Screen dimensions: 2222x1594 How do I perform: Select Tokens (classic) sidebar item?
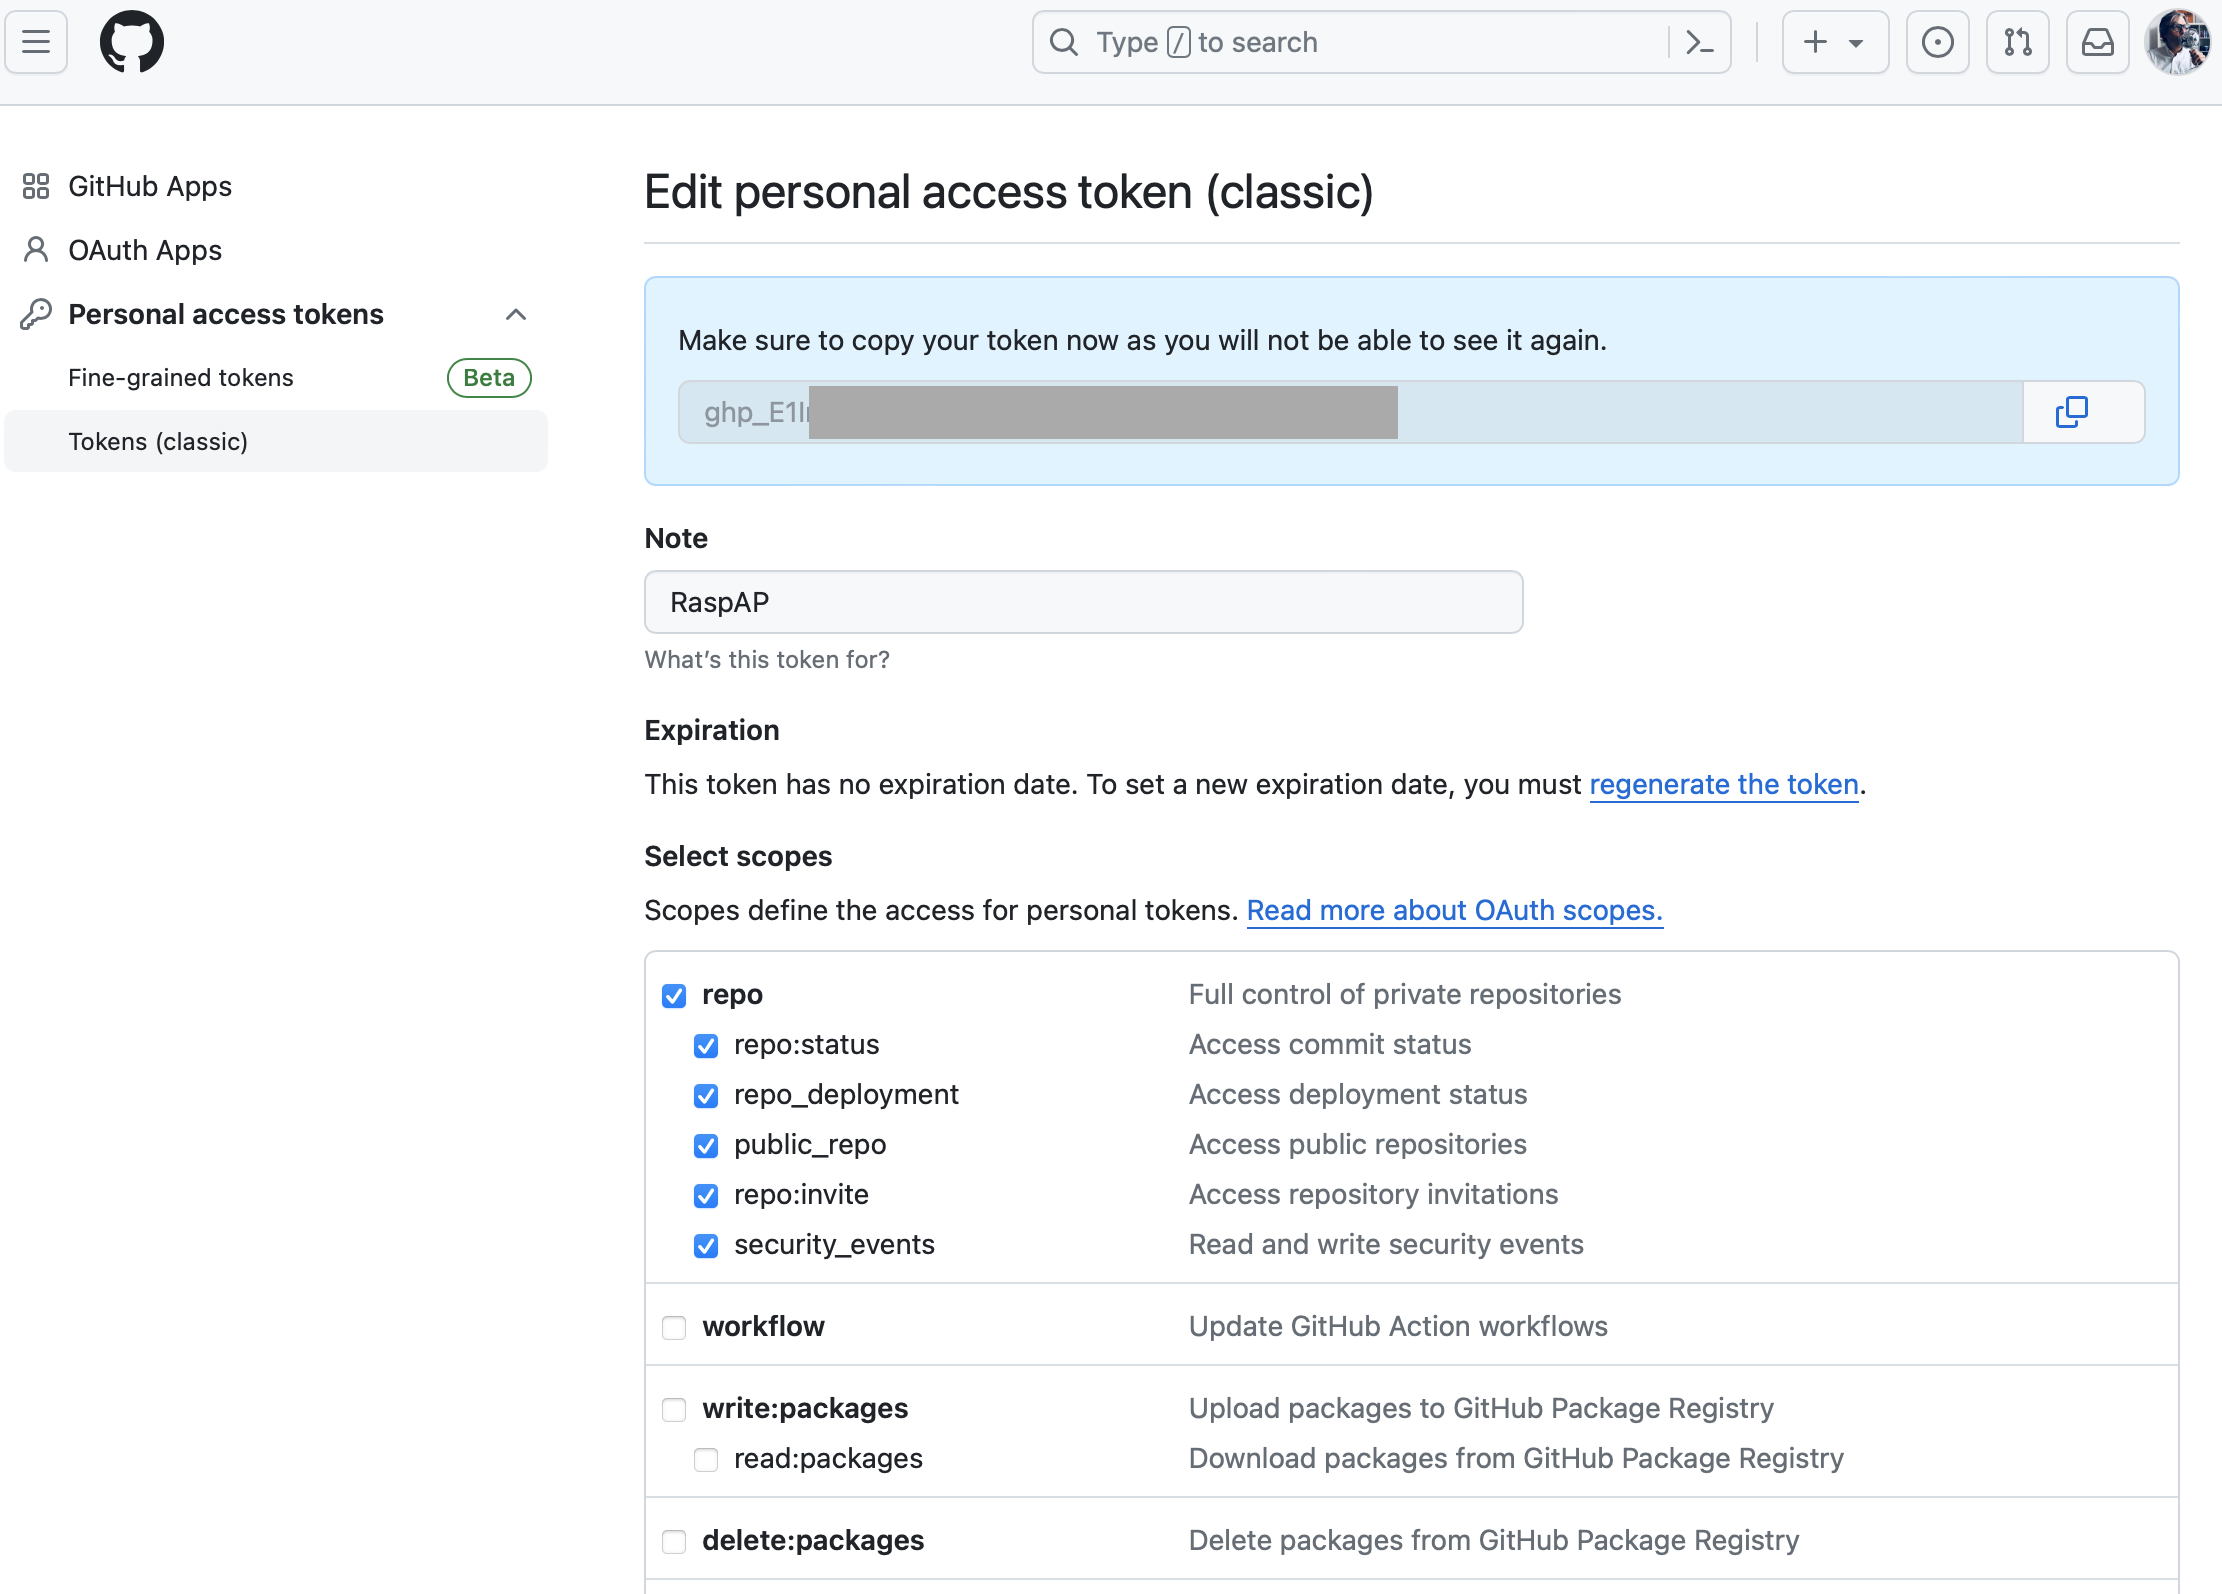[x=276, y=441]
